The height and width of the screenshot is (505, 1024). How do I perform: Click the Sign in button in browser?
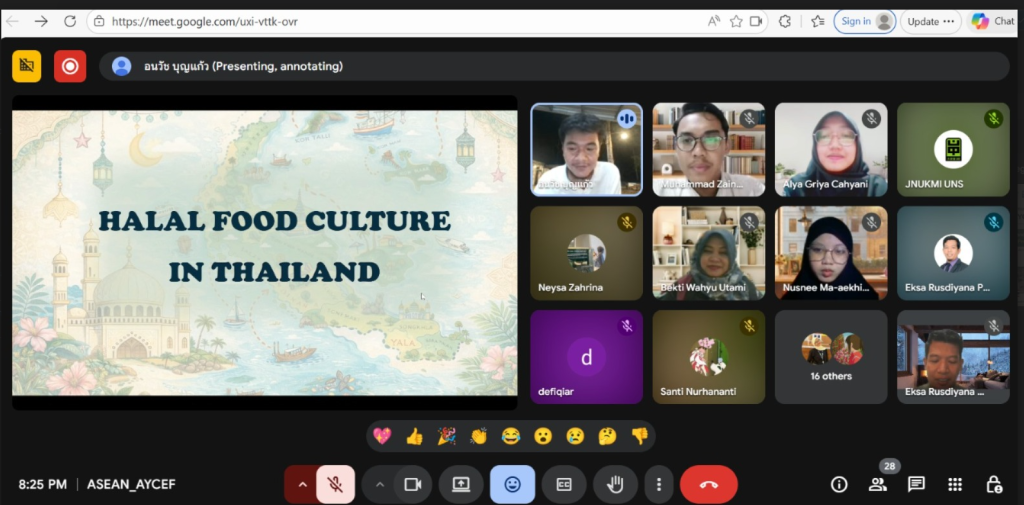click(864, 21)
